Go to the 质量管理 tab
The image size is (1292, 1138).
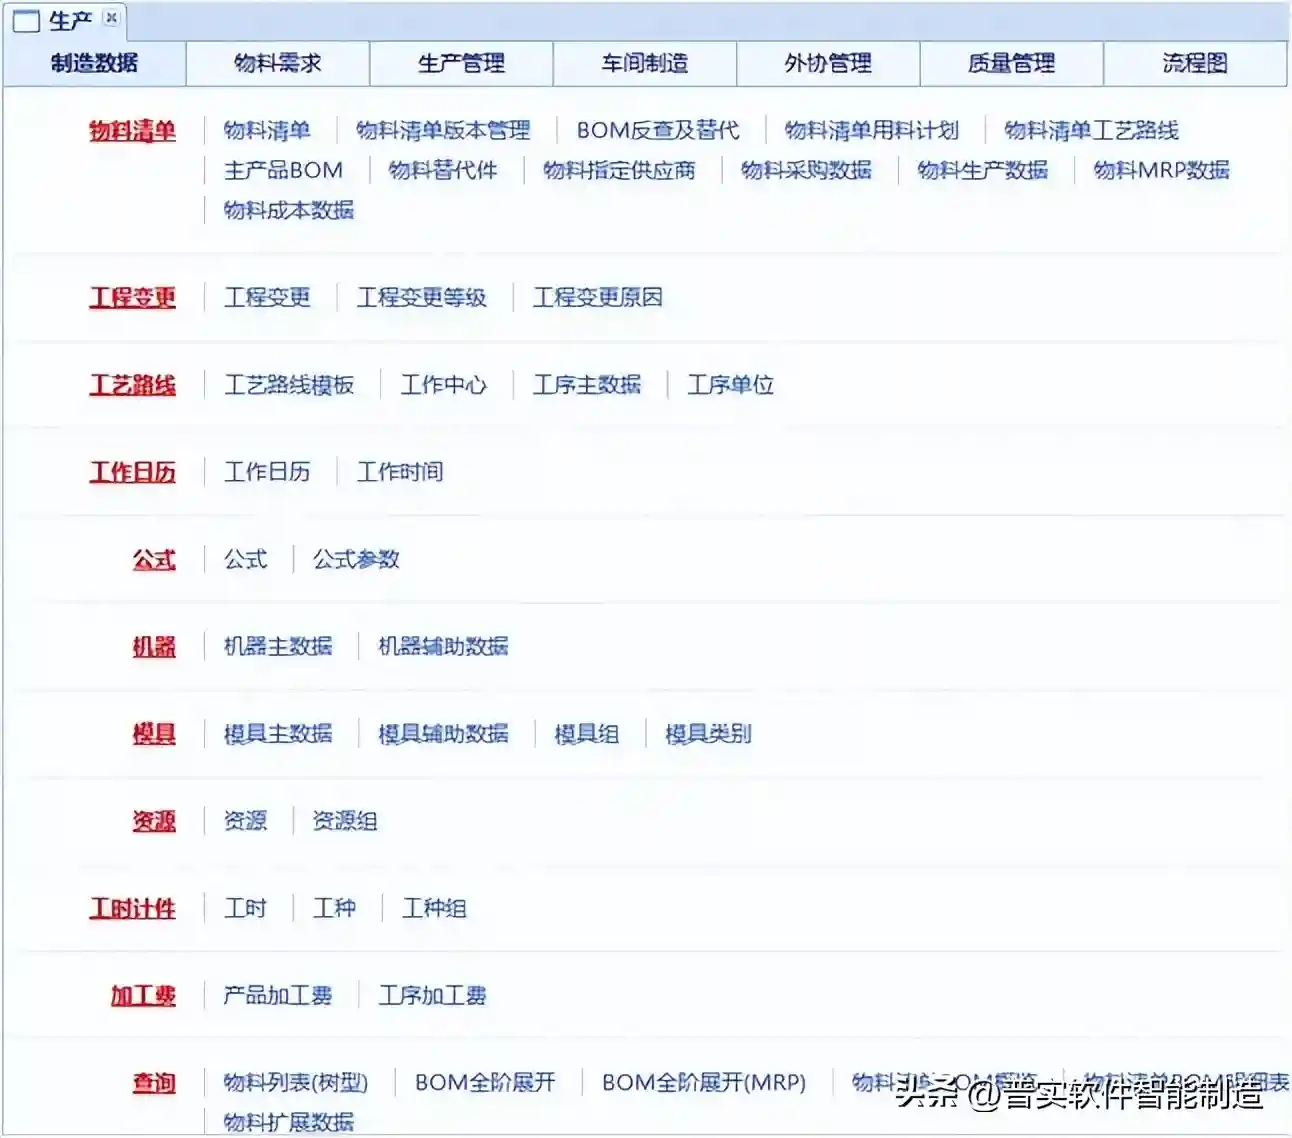[x=1011, y=64]
